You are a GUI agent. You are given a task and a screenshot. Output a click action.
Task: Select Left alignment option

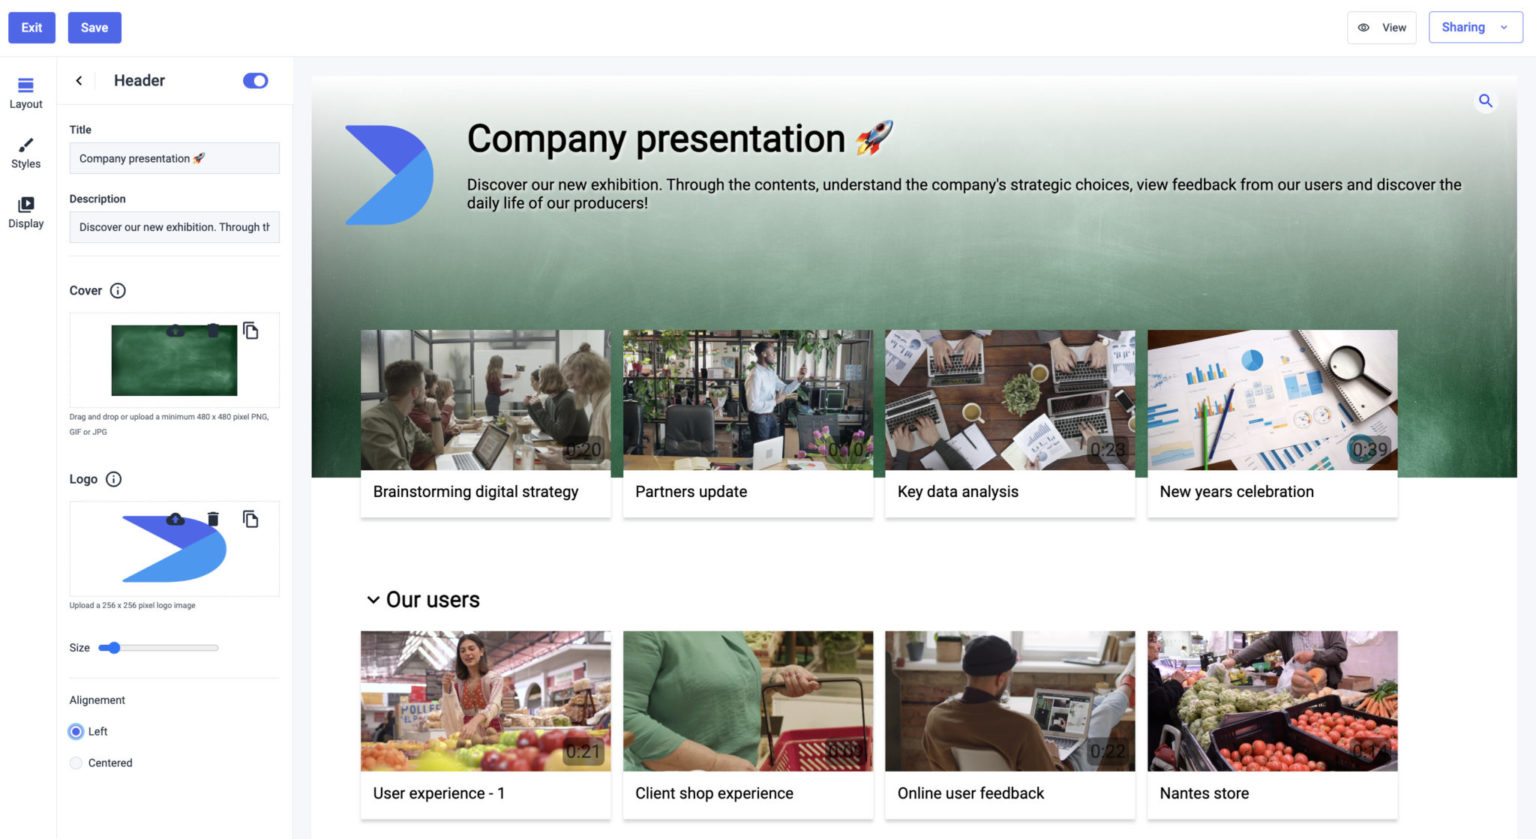(75, 731)
